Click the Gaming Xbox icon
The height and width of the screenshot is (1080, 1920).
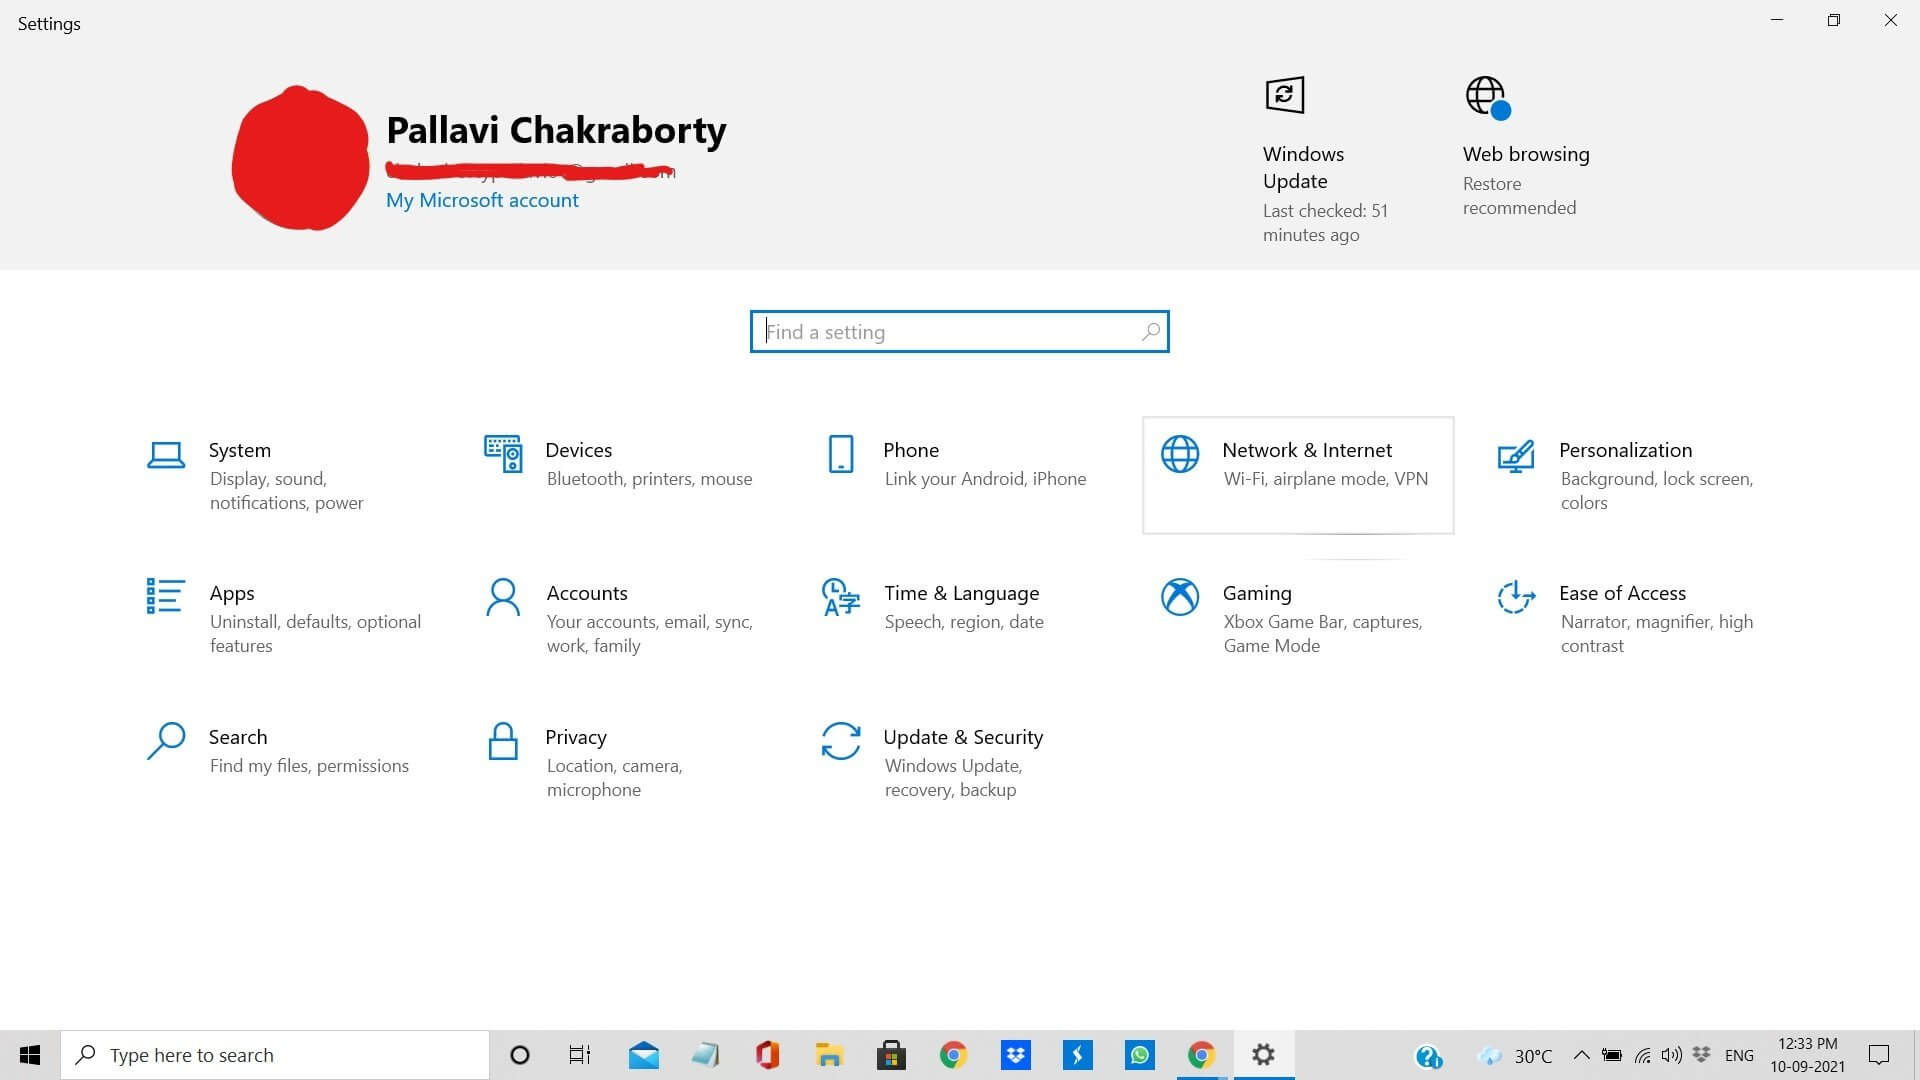point(1180,597)
